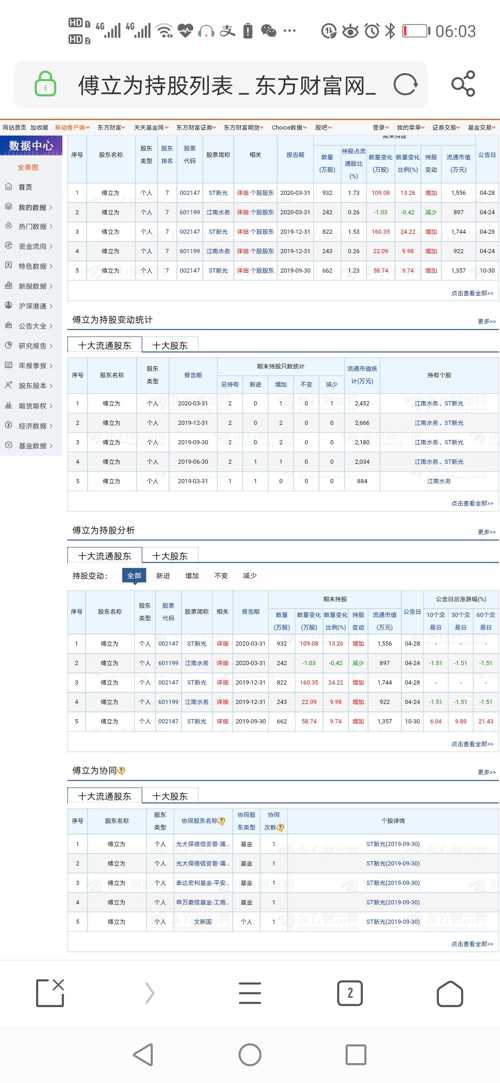Select the 增加 filter in 持股变动
This screenshot has height=1083, width=500.
tap(192, 575)
